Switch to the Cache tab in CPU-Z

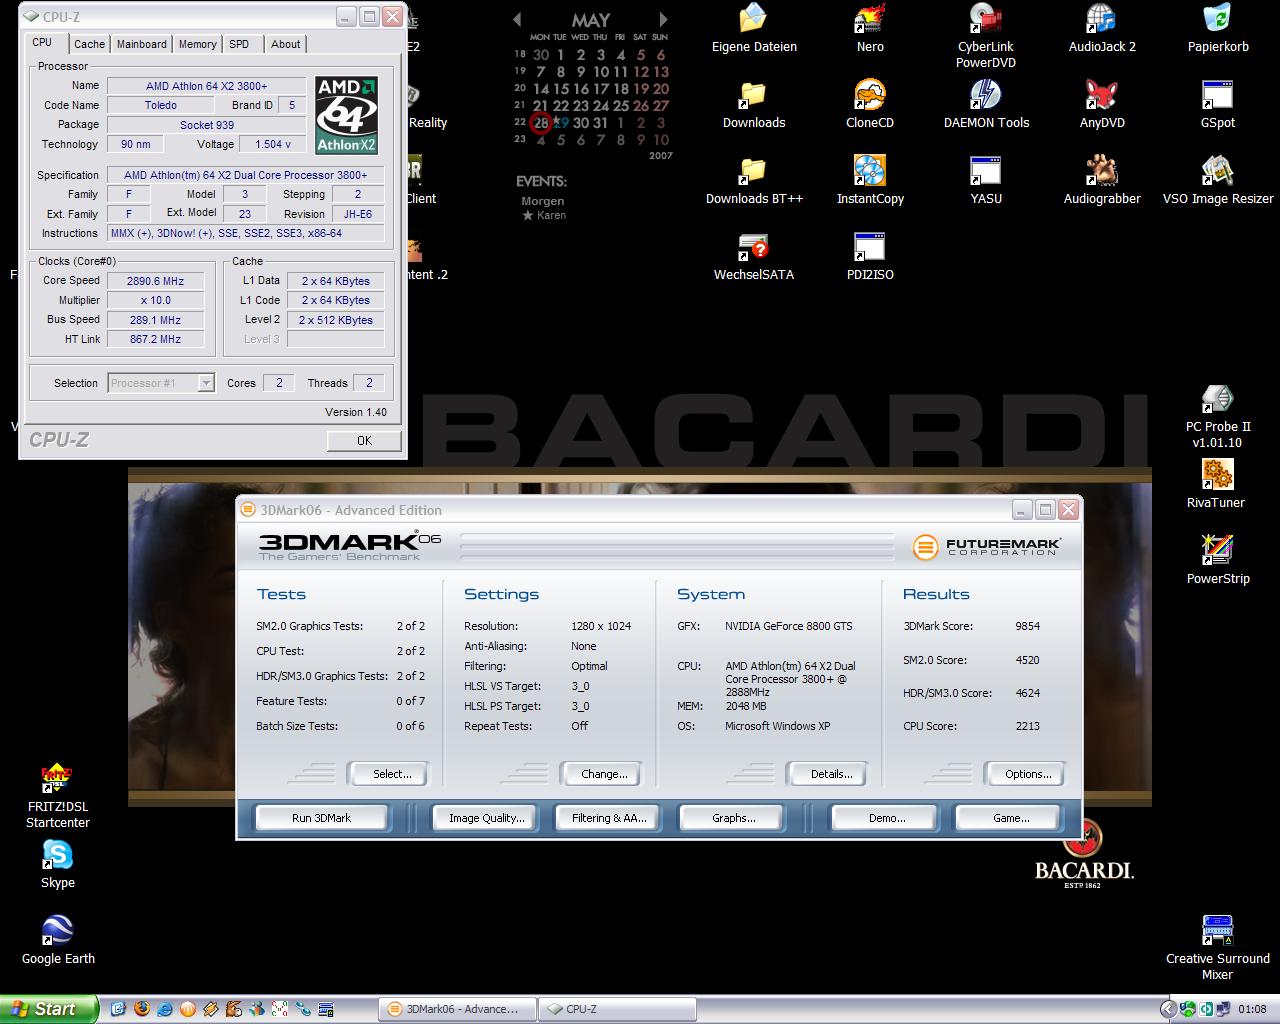89,44
